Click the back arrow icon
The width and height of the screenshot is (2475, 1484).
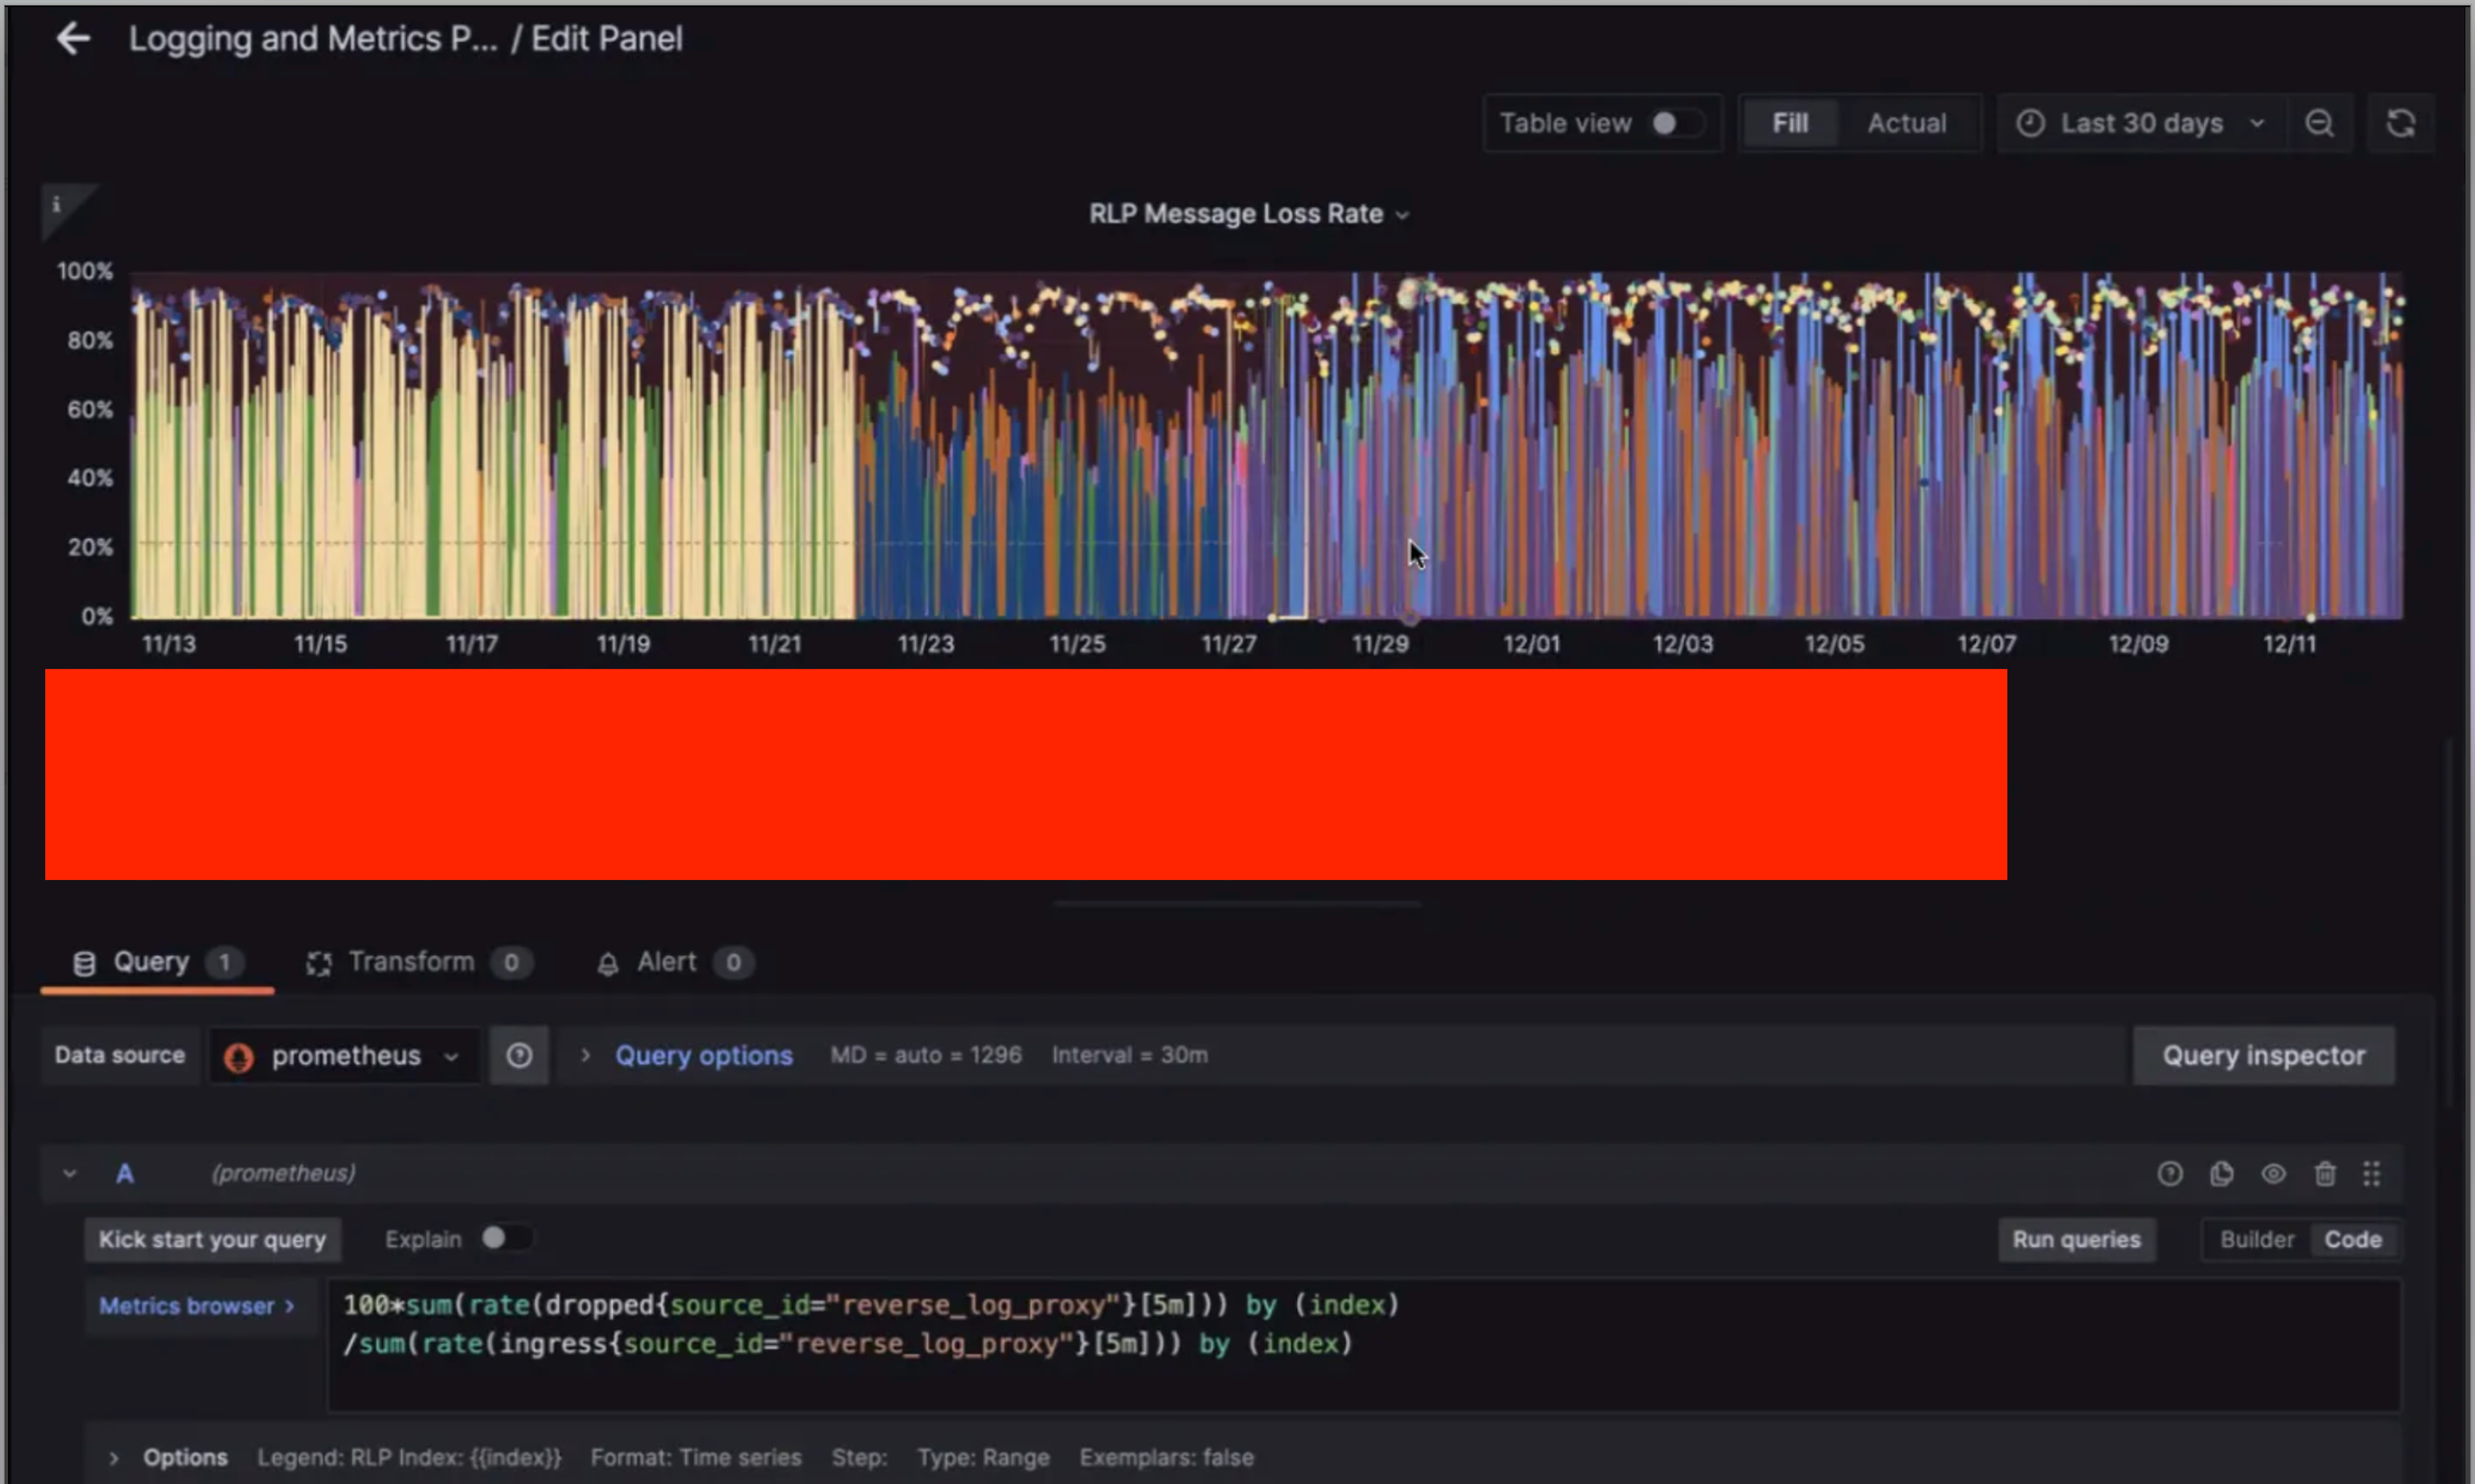pyautogui.click(x=73, y=40)
